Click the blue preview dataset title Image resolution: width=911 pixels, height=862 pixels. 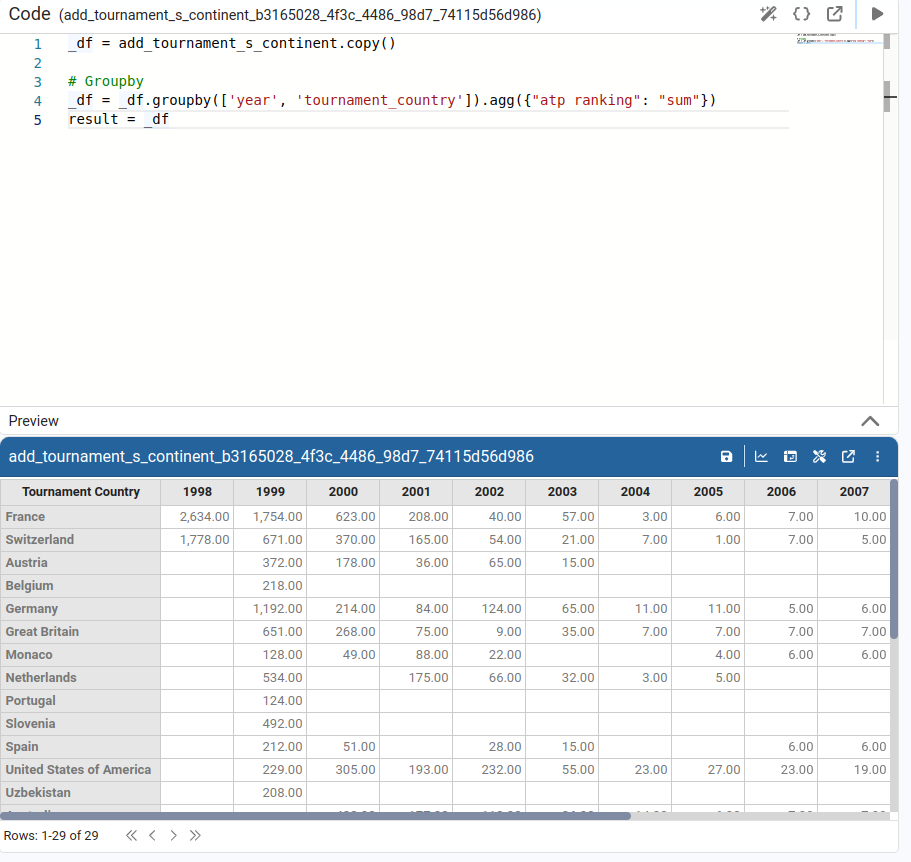pyautogui.click(x=271, y=457)
